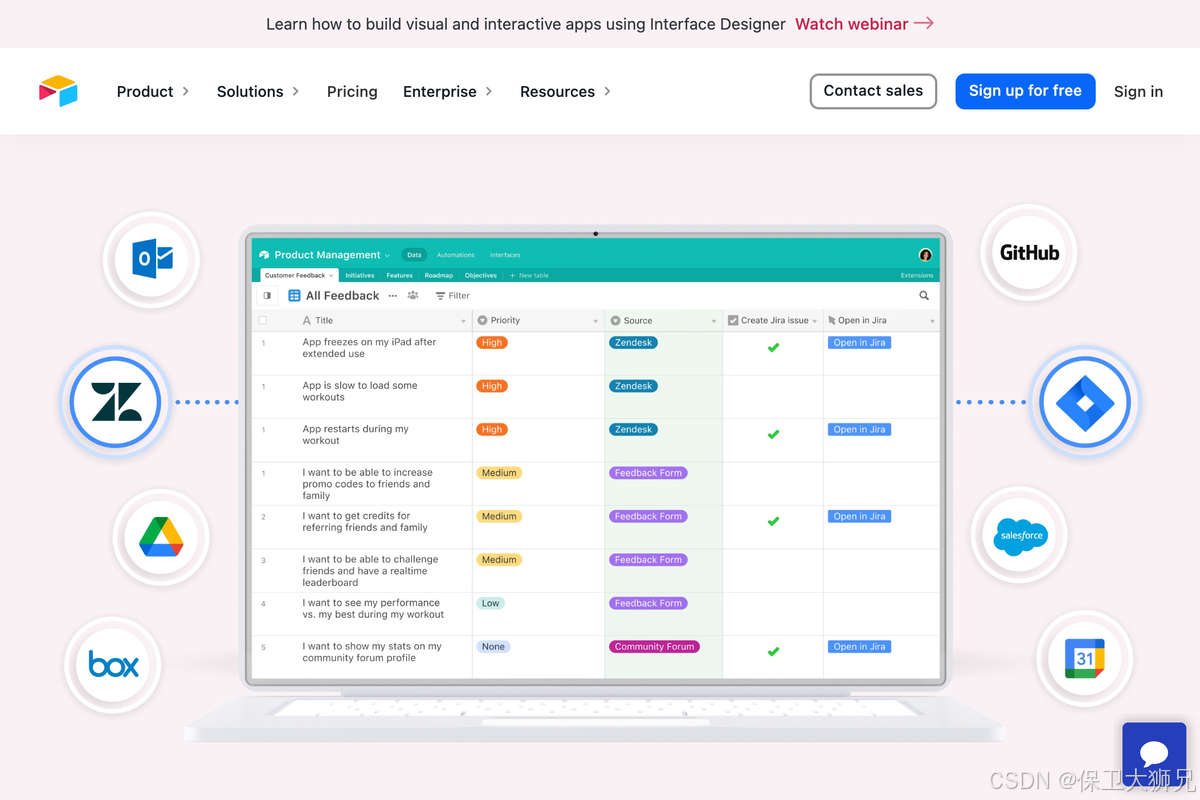
Task: Click the share collaborators people icon
Action: coord(413,296)
